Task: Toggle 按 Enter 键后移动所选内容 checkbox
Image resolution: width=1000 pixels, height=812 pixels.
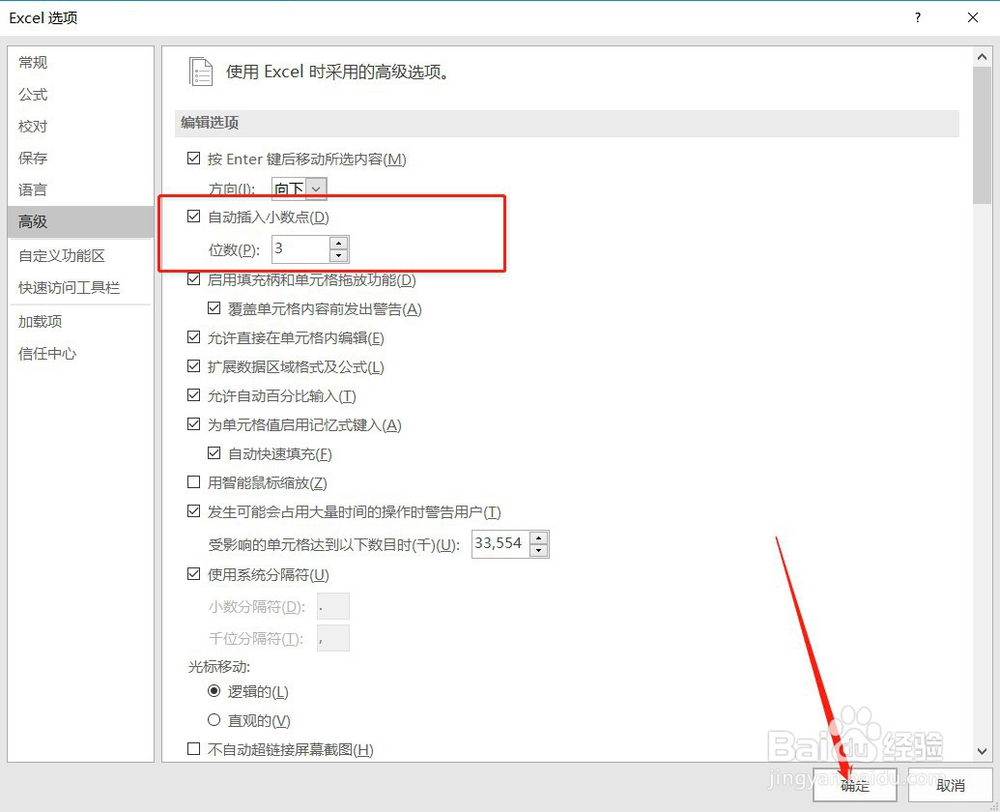Action: (x=194, y=158)
